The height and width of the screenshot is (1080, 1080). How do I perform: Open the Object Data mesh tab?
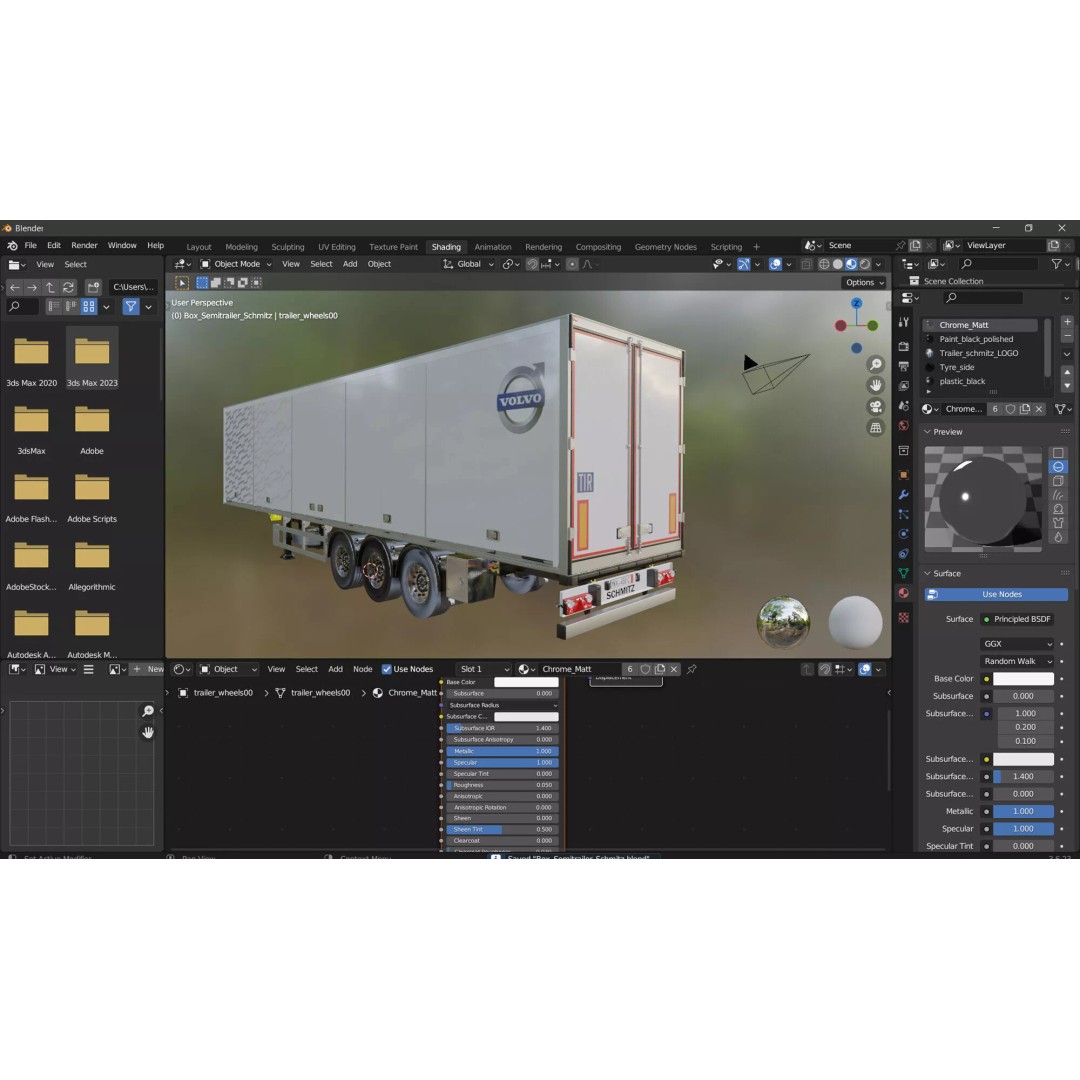coord(904,573)
